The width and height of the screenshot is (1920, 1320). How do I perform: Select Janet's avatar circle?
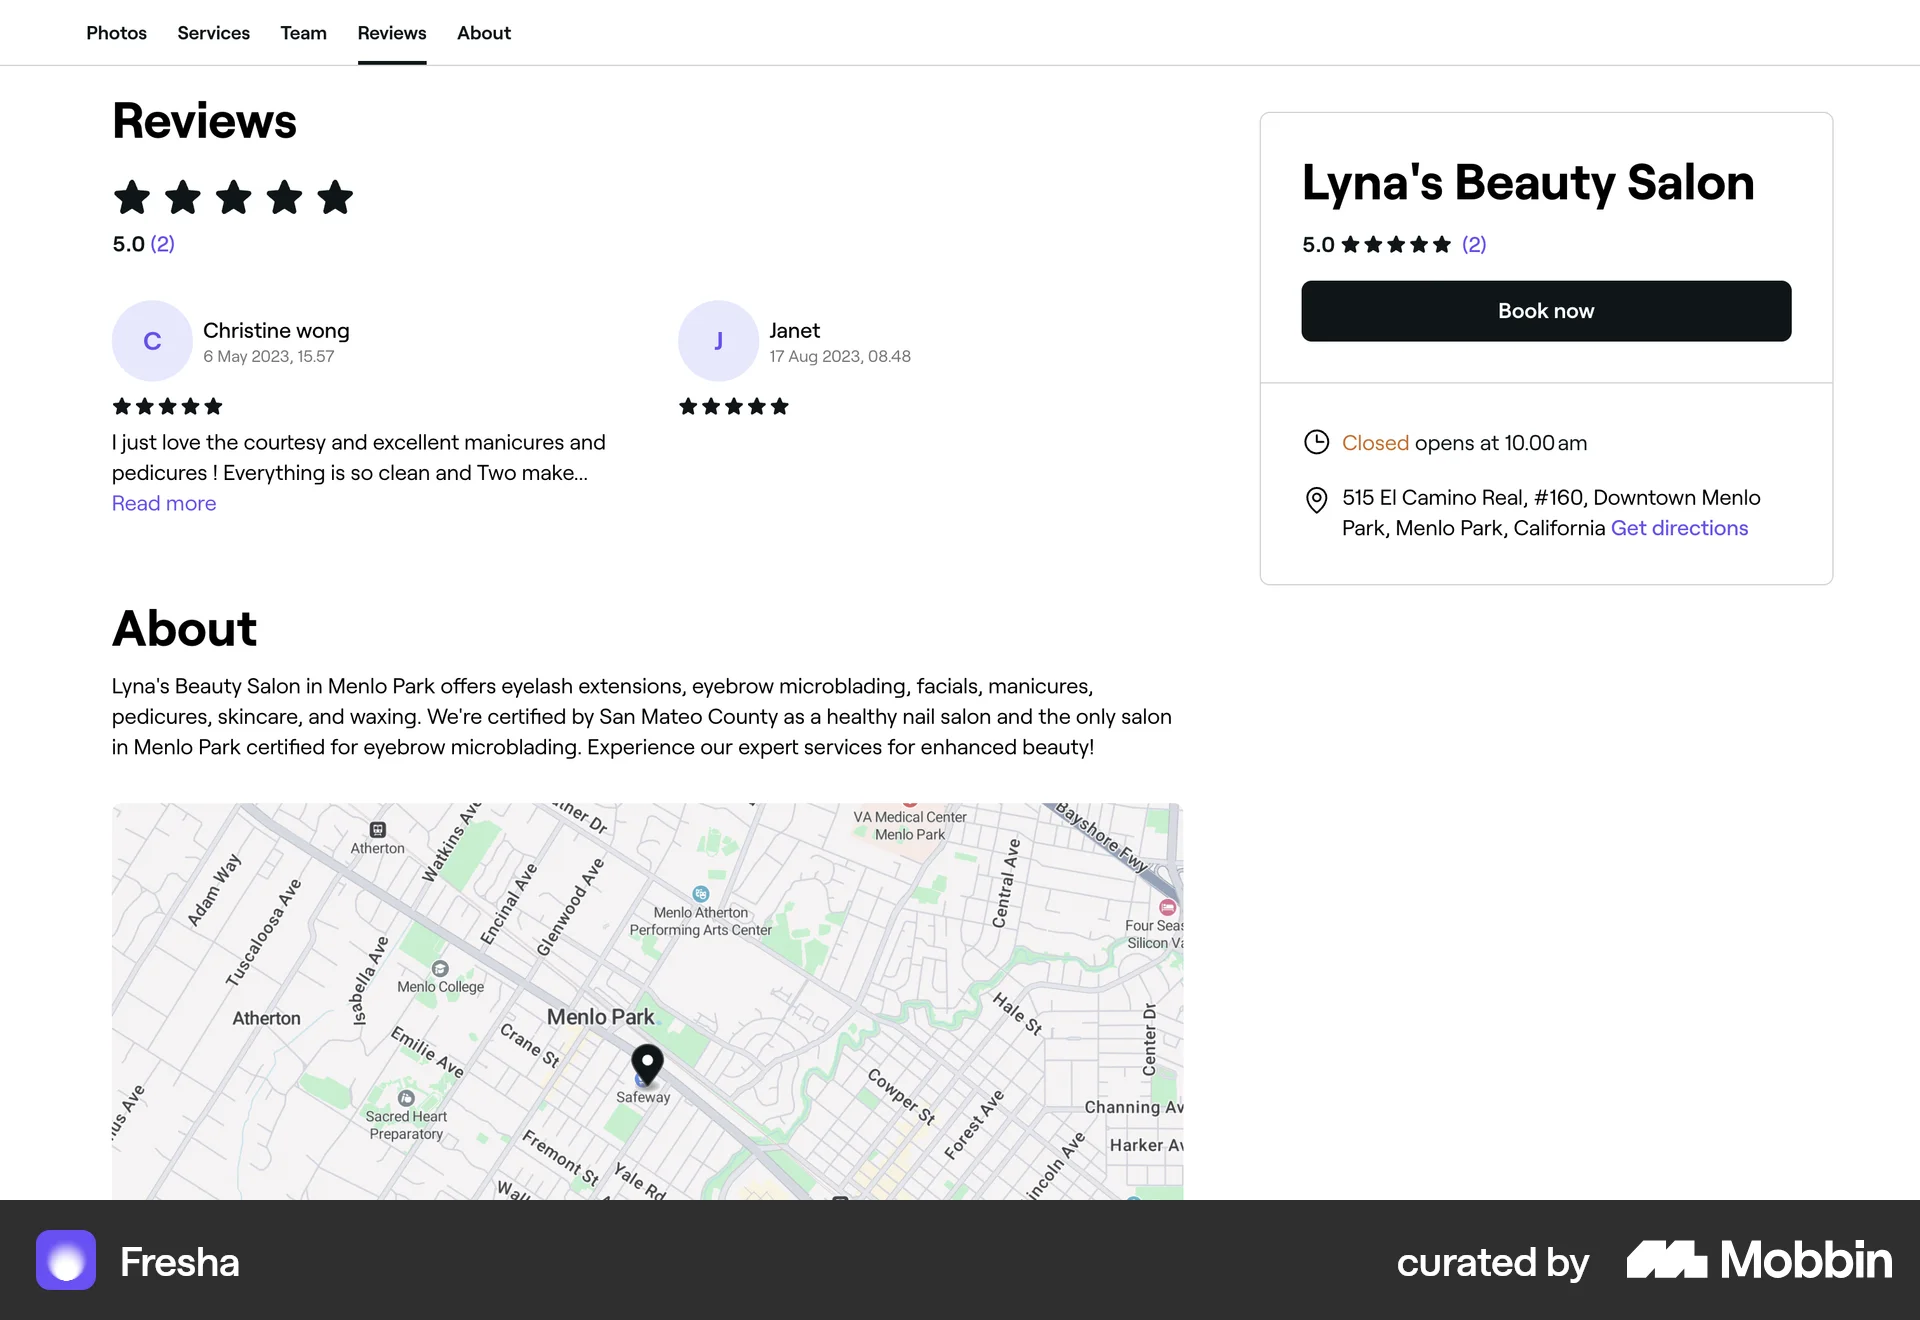[x=718, y=340]
